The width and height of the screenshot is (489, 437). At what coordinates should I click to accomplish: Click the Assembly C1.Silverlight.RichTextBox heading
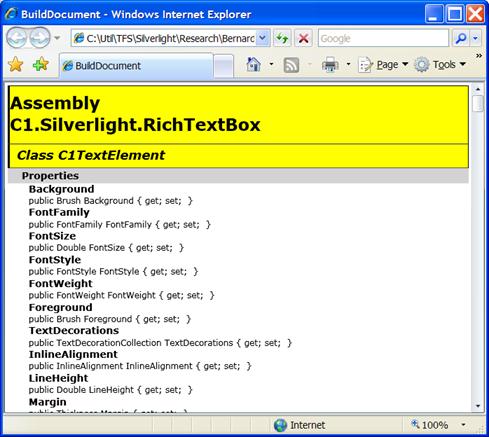(x=135, y=114)
